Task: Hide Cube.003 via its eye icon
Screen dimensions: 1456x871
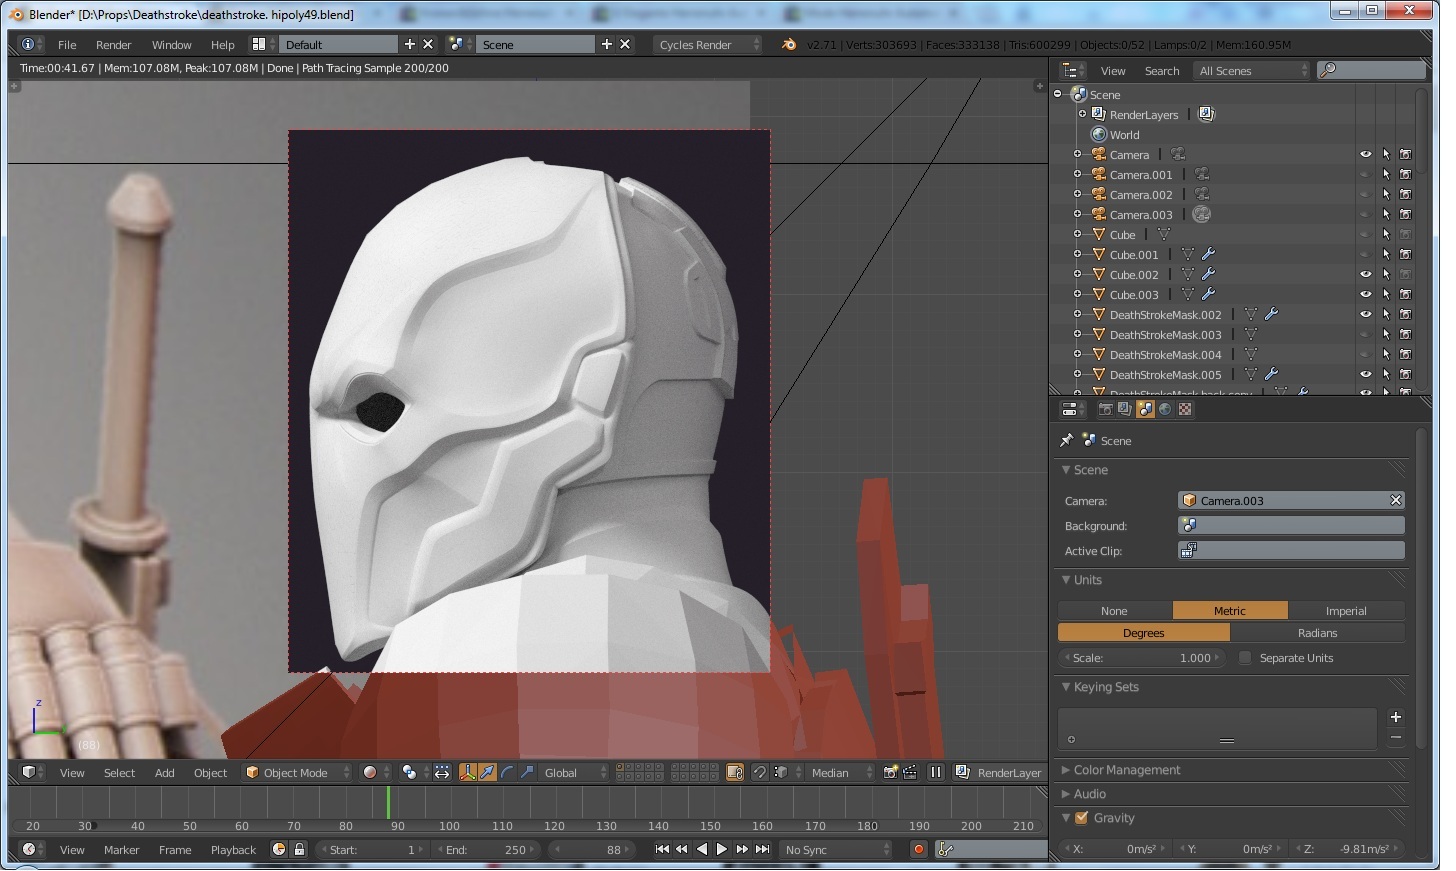Action: coord(1365,294)
